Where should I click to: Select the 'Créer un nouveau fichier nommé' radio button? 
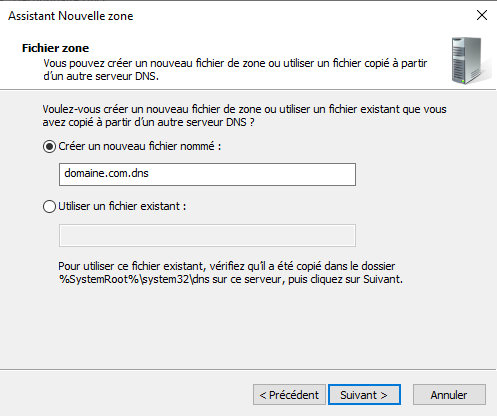[49, 147]
